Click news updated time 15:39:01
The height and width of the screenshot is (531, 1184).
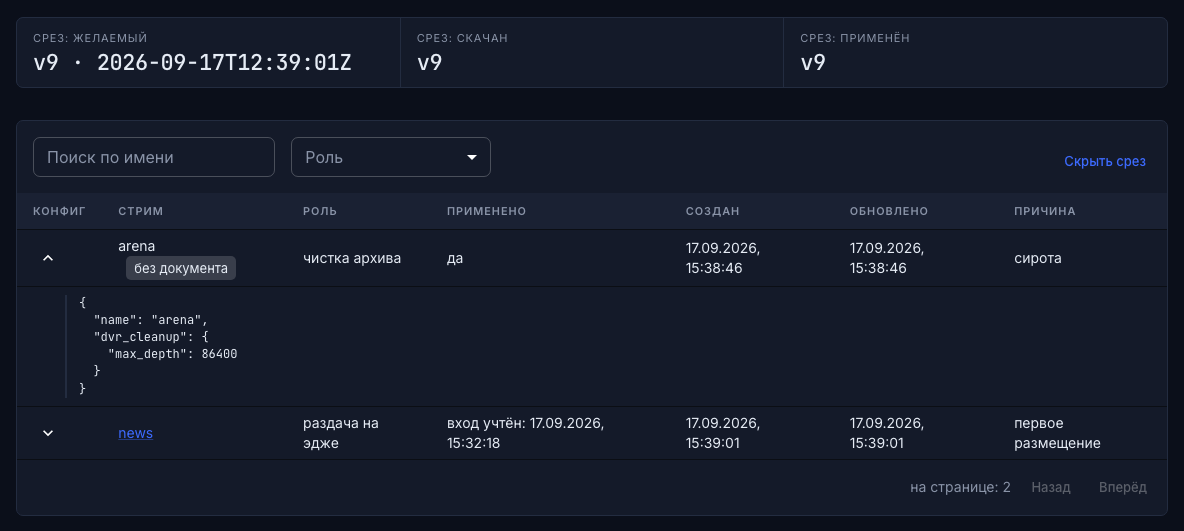click(877, 443)
